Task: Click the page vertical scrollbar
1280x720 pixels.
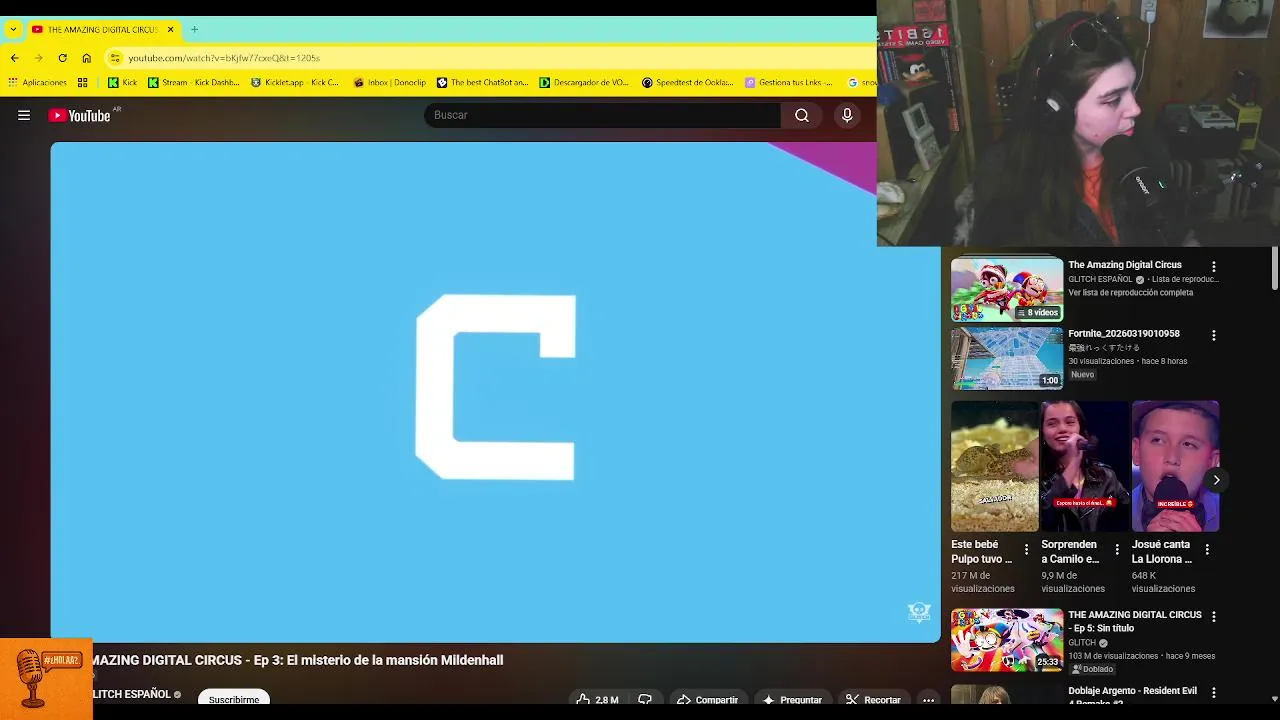Action: tap(1274, 270)
